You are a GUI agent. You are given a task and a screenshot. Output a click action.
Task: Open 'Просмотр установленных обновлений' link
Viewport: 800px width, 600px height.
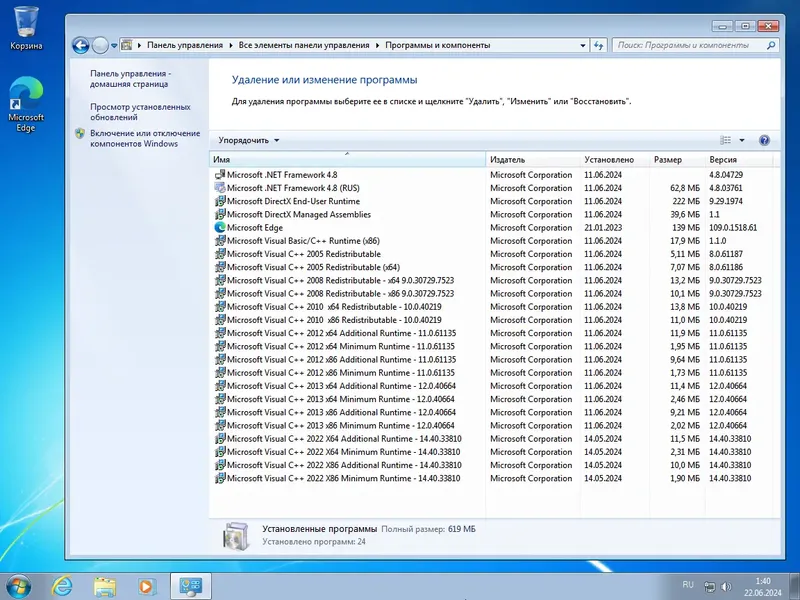pyautogui.click(x=140, y=112)
